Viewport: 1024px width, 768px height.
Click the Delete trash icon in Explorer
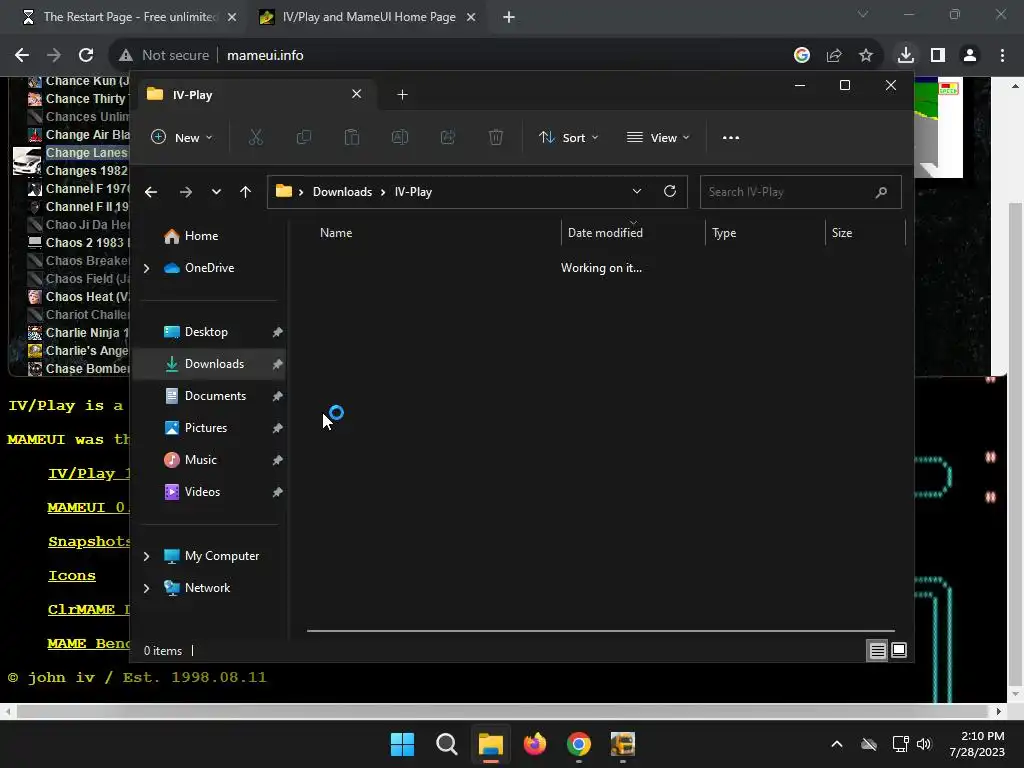click(496, 137)
